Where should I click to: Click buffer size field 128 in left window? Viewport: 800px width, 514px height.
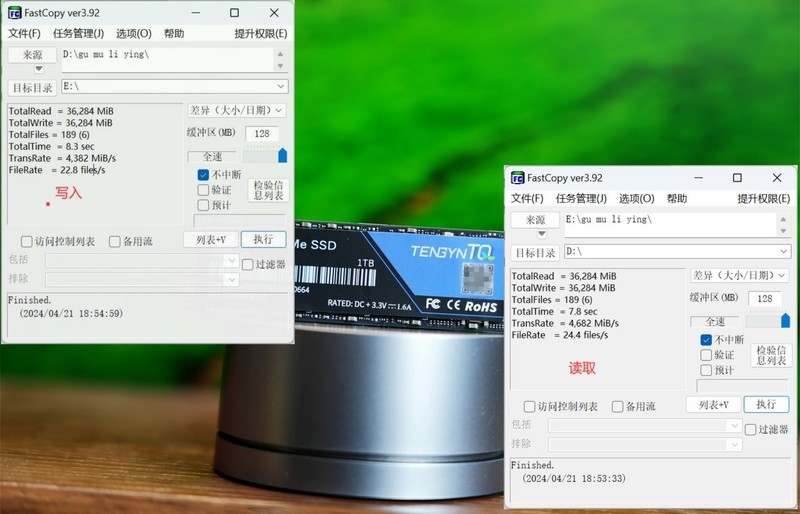[x=262, y=134]
